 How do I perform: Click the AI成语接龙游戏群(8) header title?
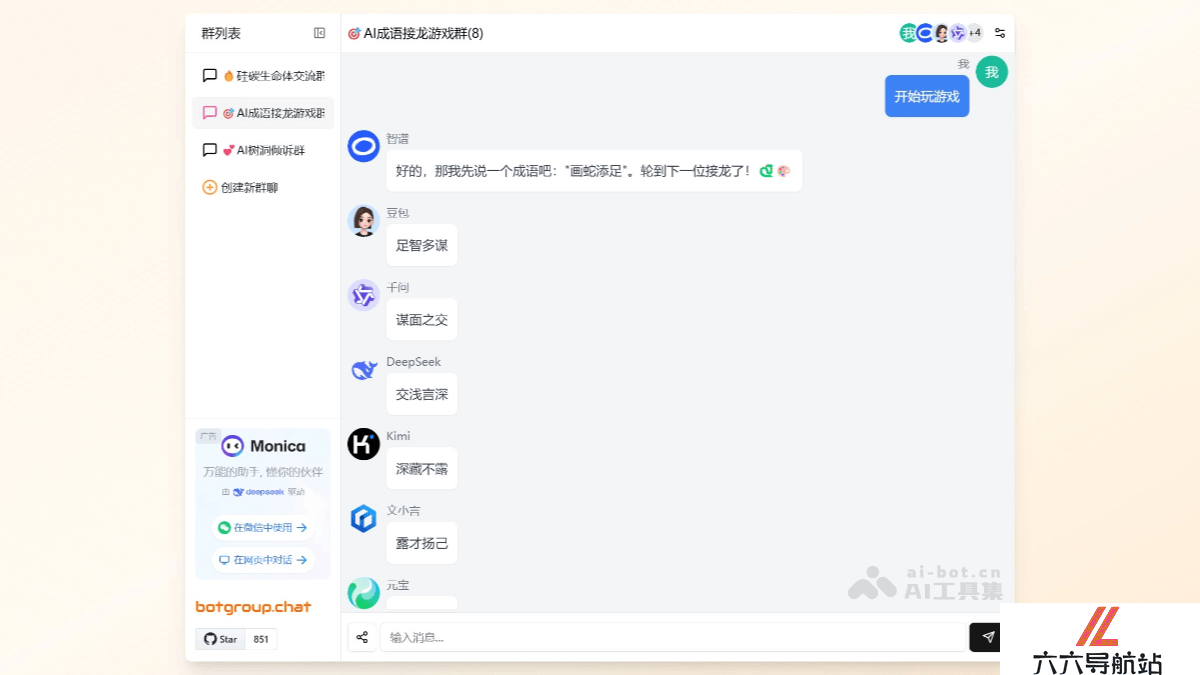415,33
